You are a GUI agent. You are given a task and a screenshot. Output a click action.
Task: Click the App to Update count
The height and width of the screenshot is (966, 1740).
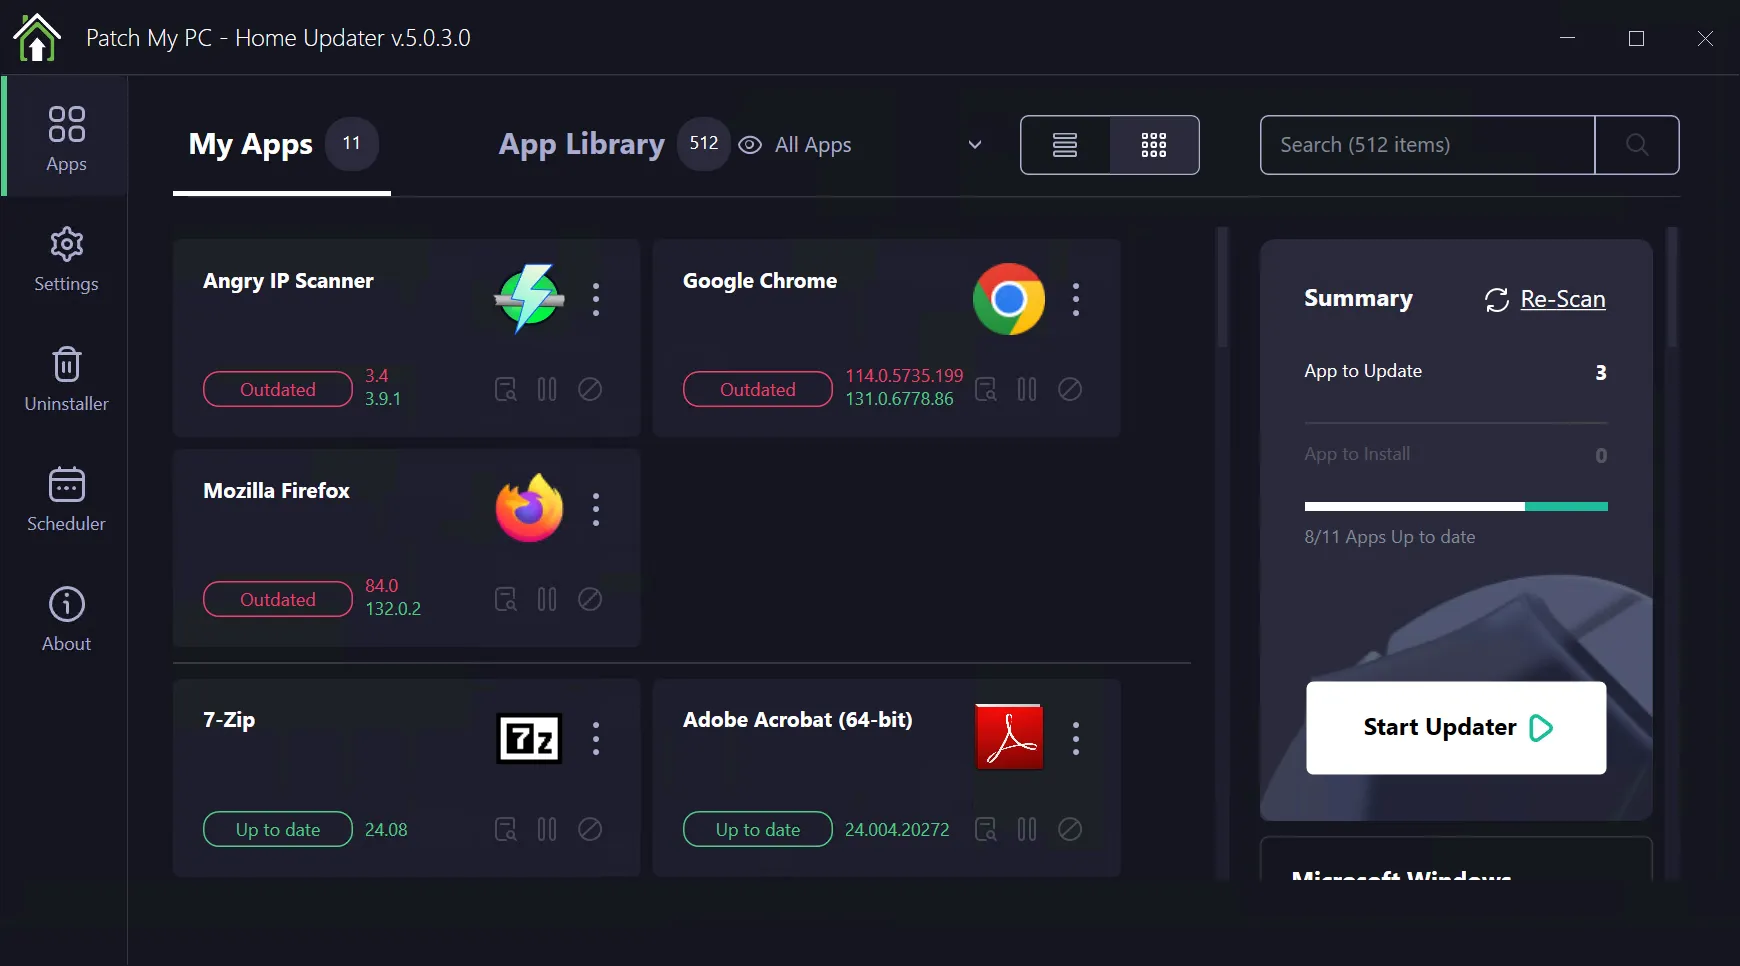pyautogui.click(x=1601, y=373)
